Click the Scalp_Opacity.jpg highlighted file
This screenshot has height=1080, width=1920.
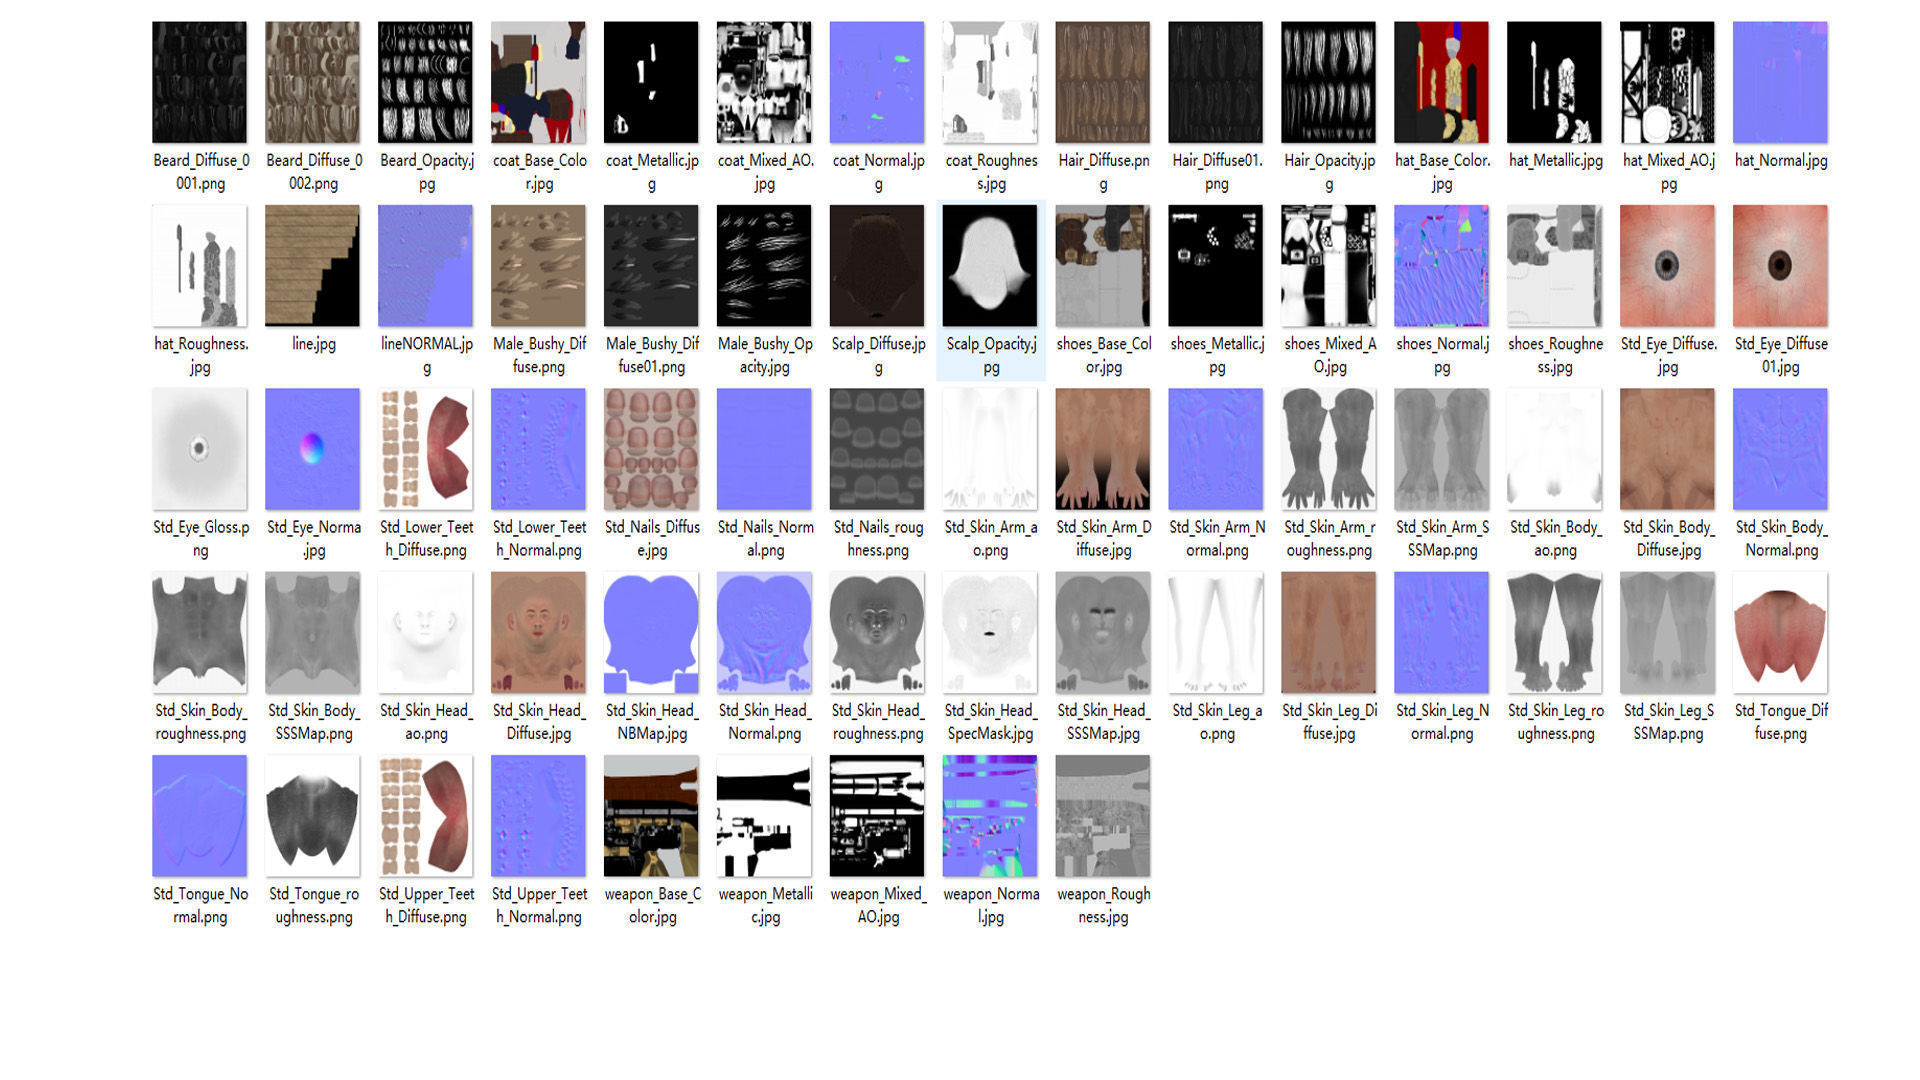pos(990,266)
